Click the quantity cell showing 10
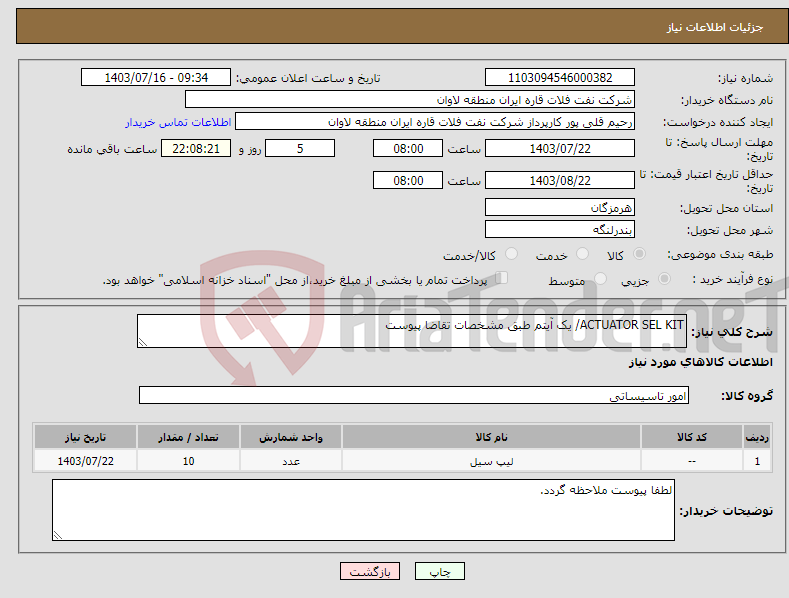This screenshot has width=789, height=598. (188, 461)
